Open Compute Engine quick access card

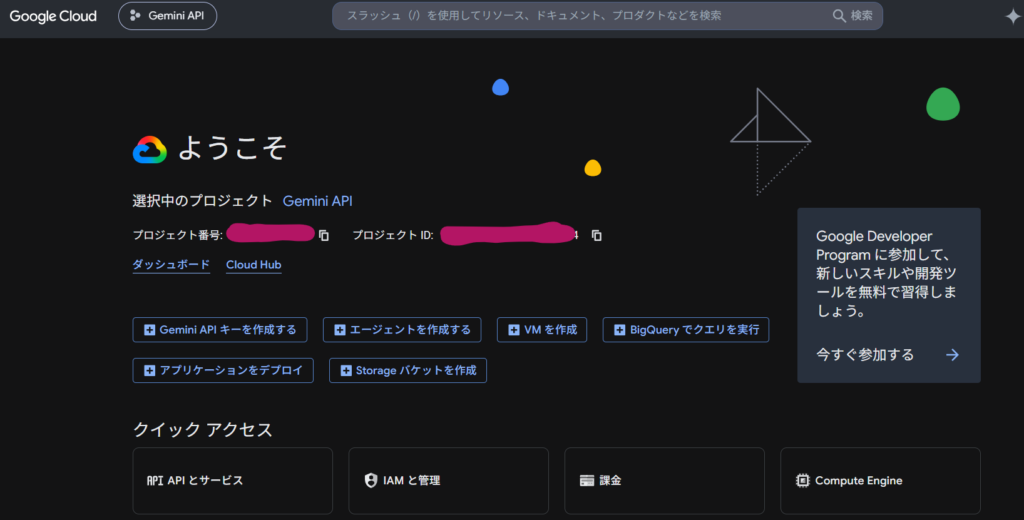(880, 481)
